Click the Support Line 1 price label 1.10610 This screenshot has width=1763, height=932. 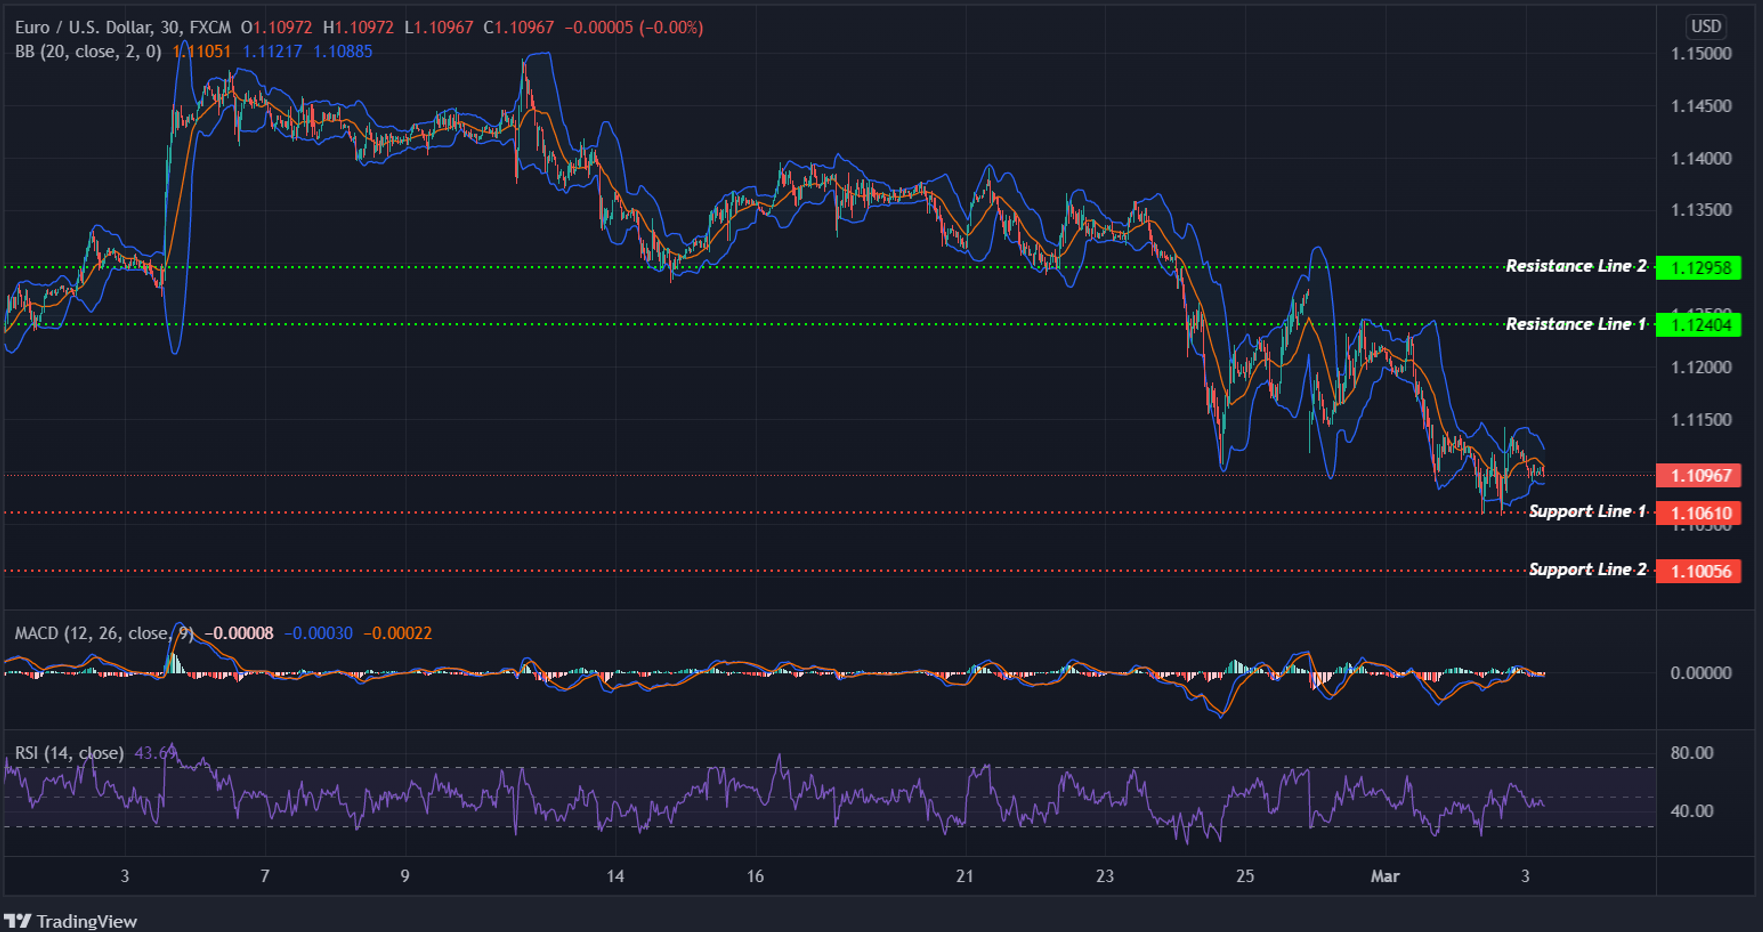(x=1700, y=513)
